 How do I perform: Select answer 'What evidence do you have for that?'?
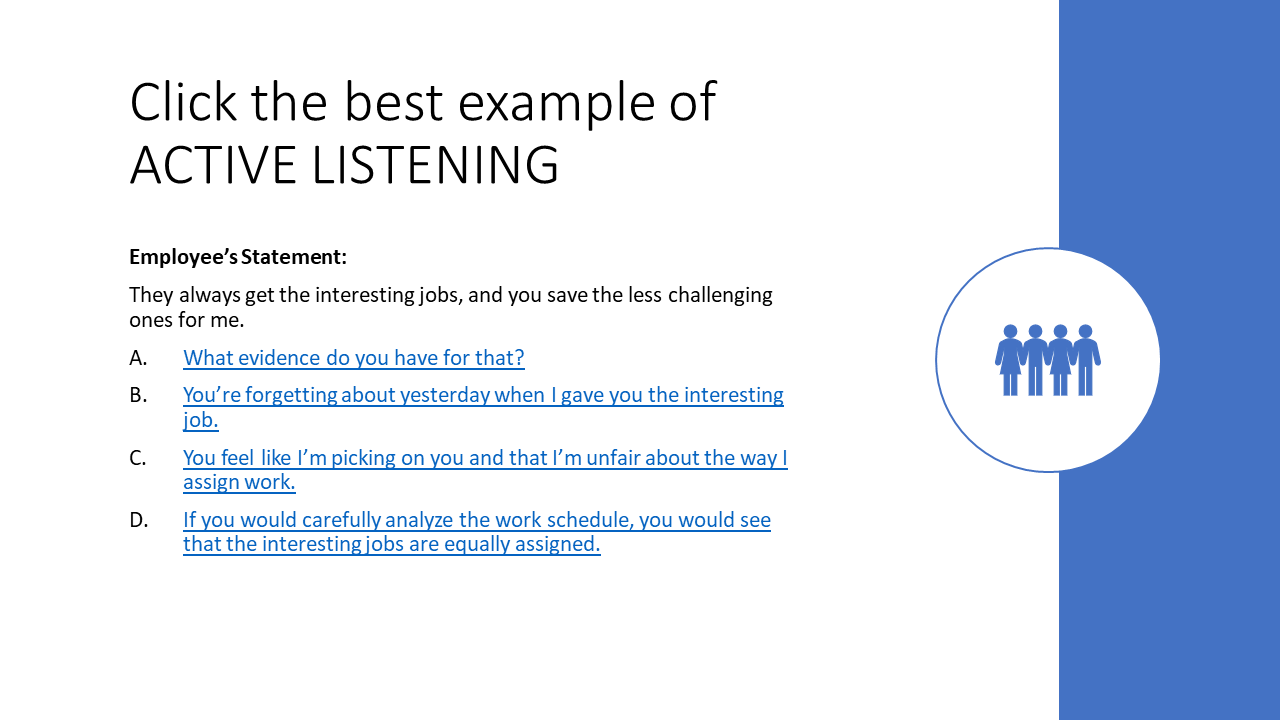click(x=354, y=358)
